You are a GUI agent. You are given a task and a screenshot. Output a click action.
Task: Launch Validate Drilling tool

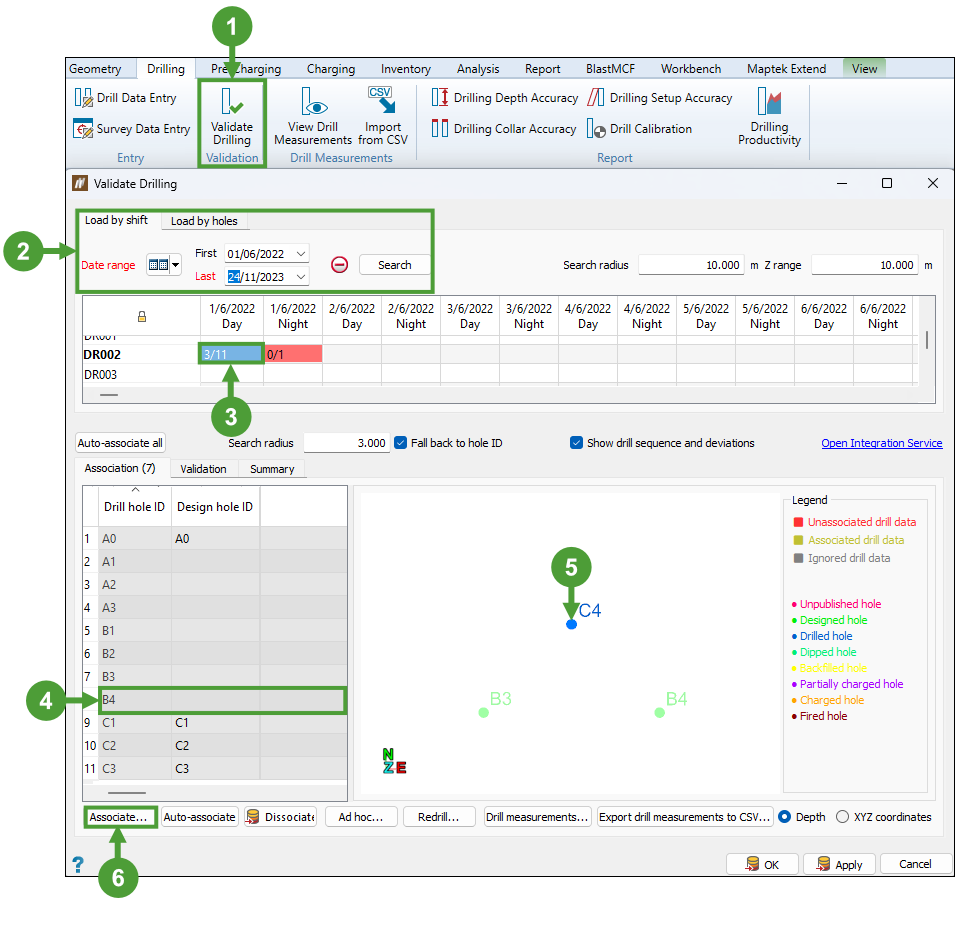coord(231,117)
